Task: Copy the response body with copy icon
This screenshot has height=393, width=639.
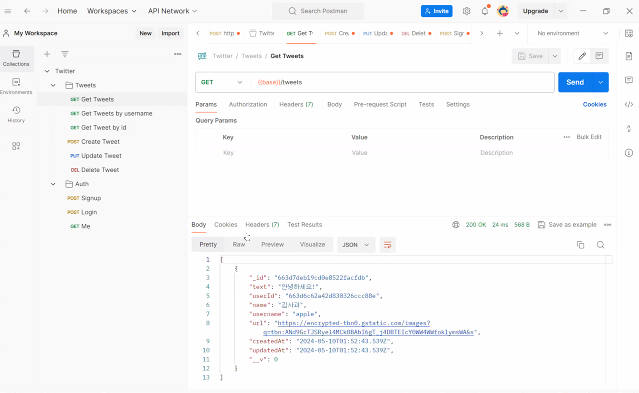Action: point(580,245)
